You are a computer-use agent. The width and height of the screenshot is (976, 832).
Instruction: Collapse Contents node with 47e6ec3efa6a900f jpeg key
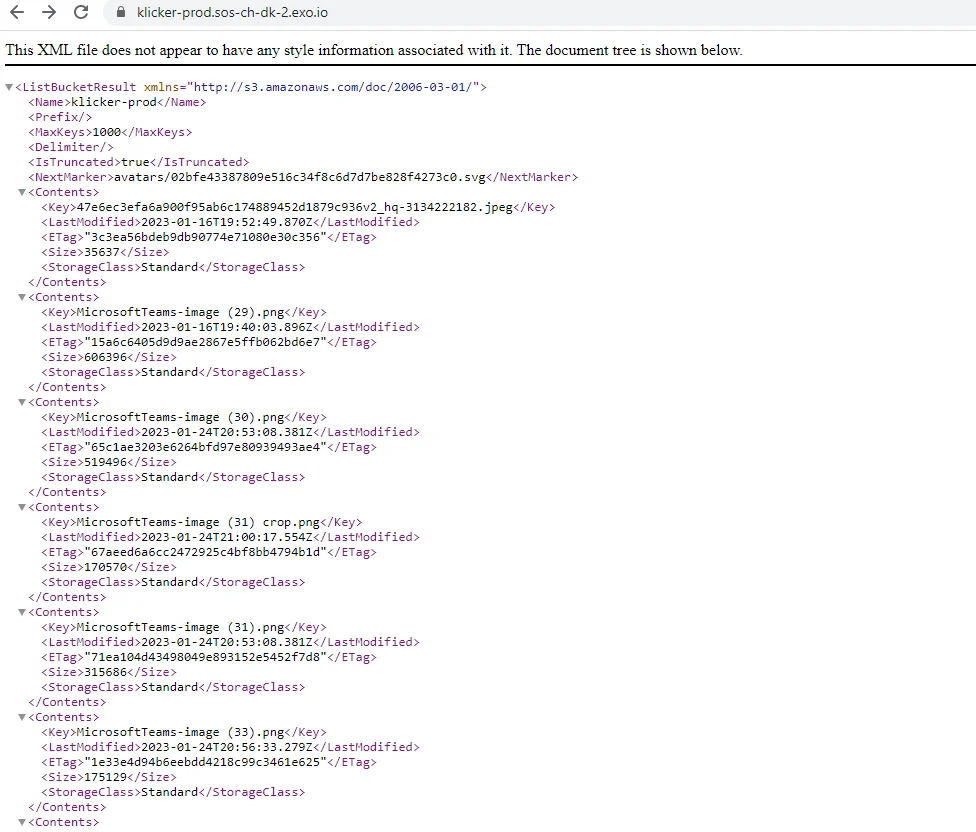point(22,192)
